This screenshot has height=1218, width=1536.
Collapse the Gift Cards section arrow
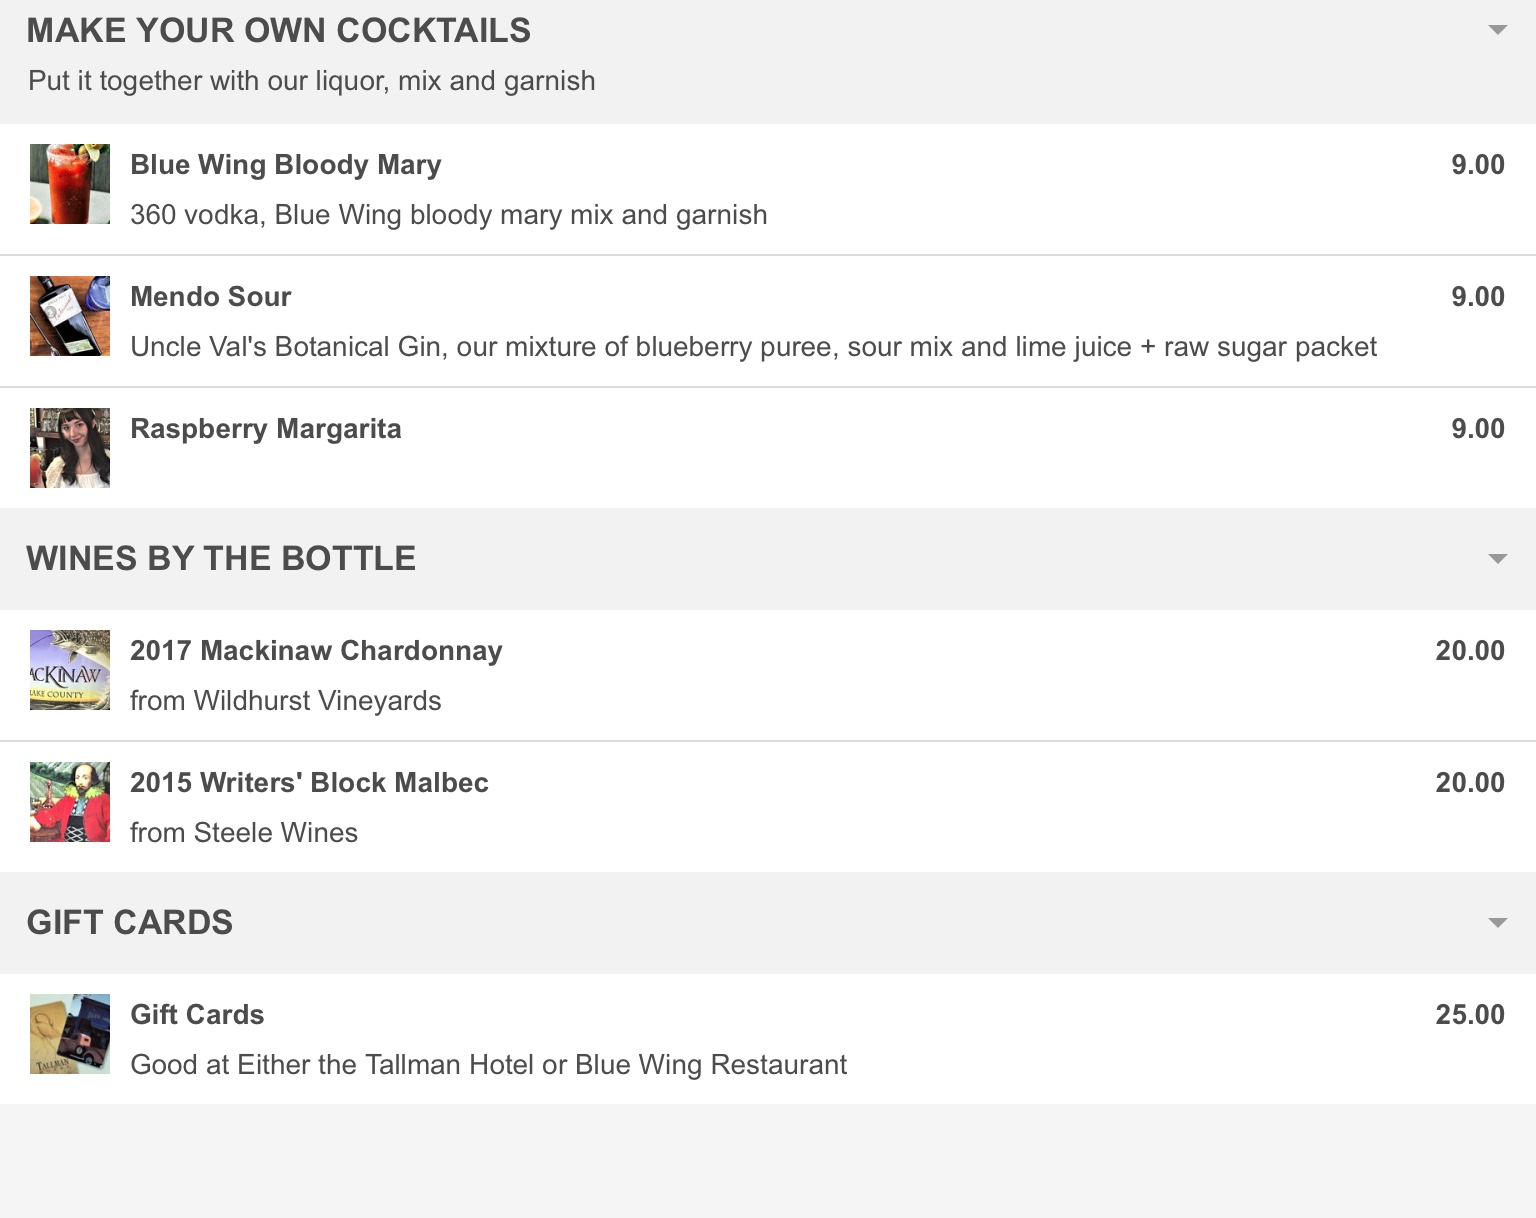click(x=1497, y=922)
